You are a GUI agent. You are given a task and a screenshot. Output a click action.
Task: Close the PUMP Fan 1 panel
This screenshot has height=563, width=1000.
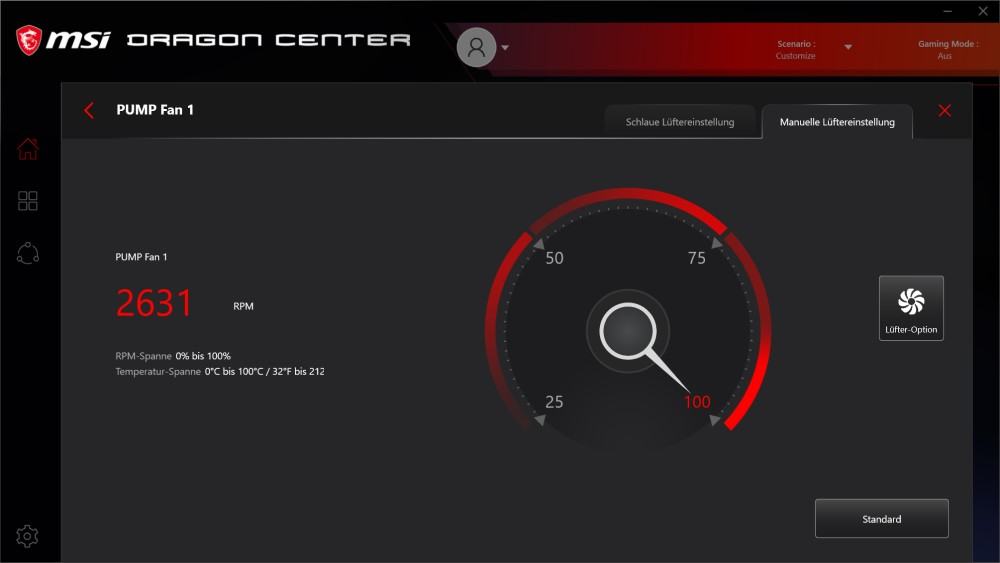pos(945,110)
